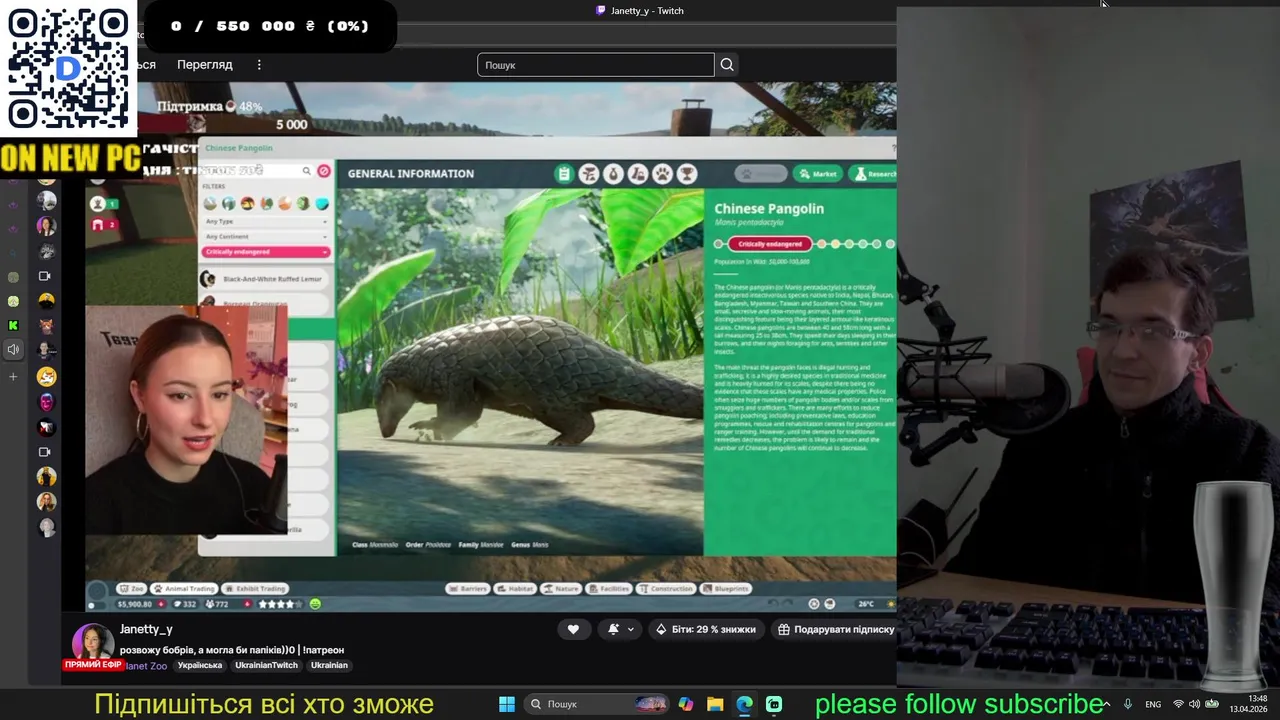Open the notification bell dropdown
This screenshot has width=1280, height=720.
(x=620, y=629)
